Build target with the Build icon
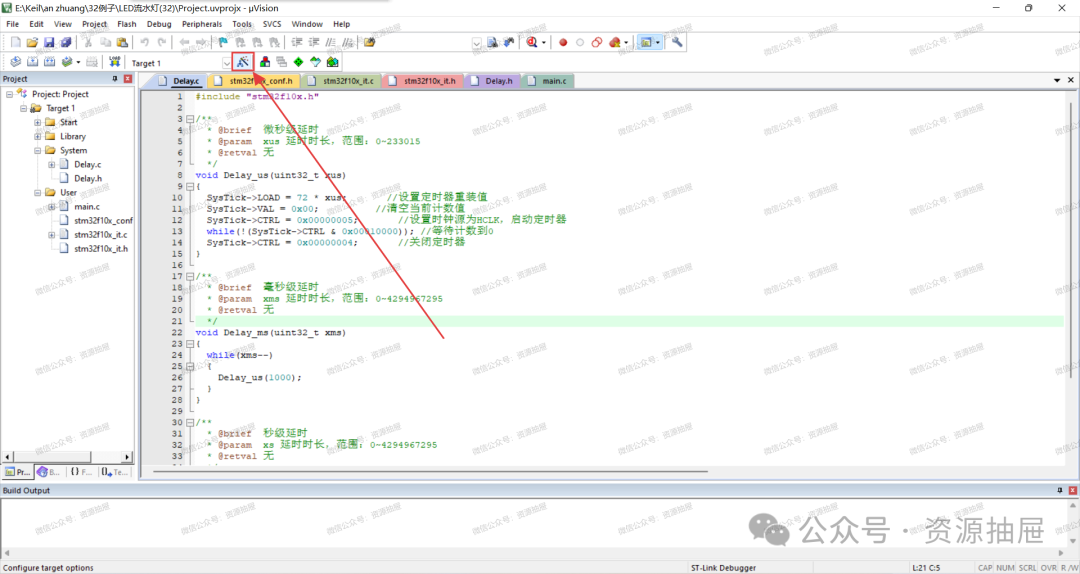 (32, 62)
